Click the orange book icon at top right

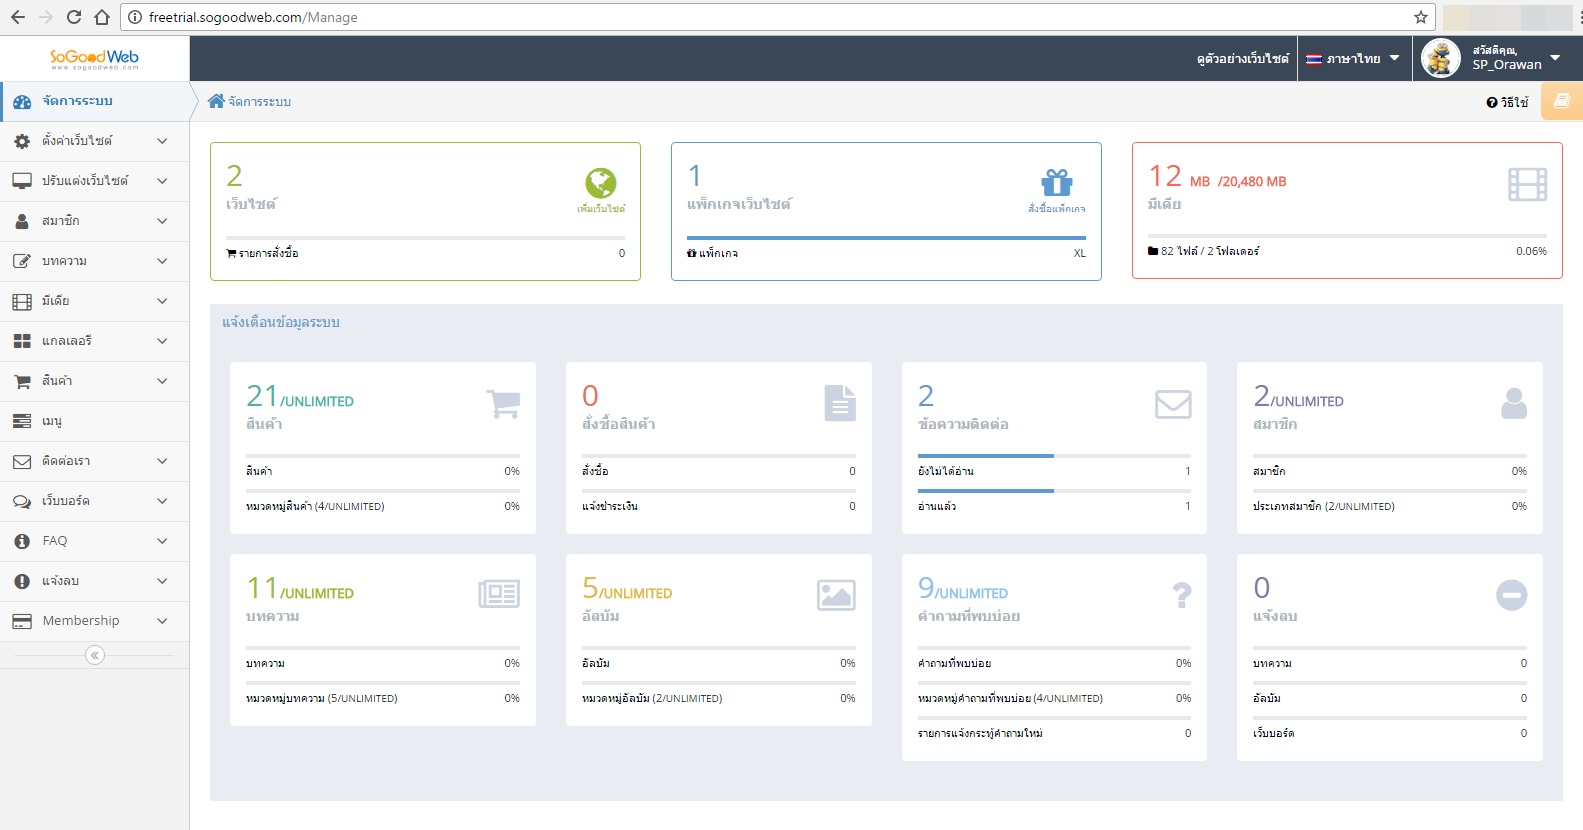pos(1561,101)
